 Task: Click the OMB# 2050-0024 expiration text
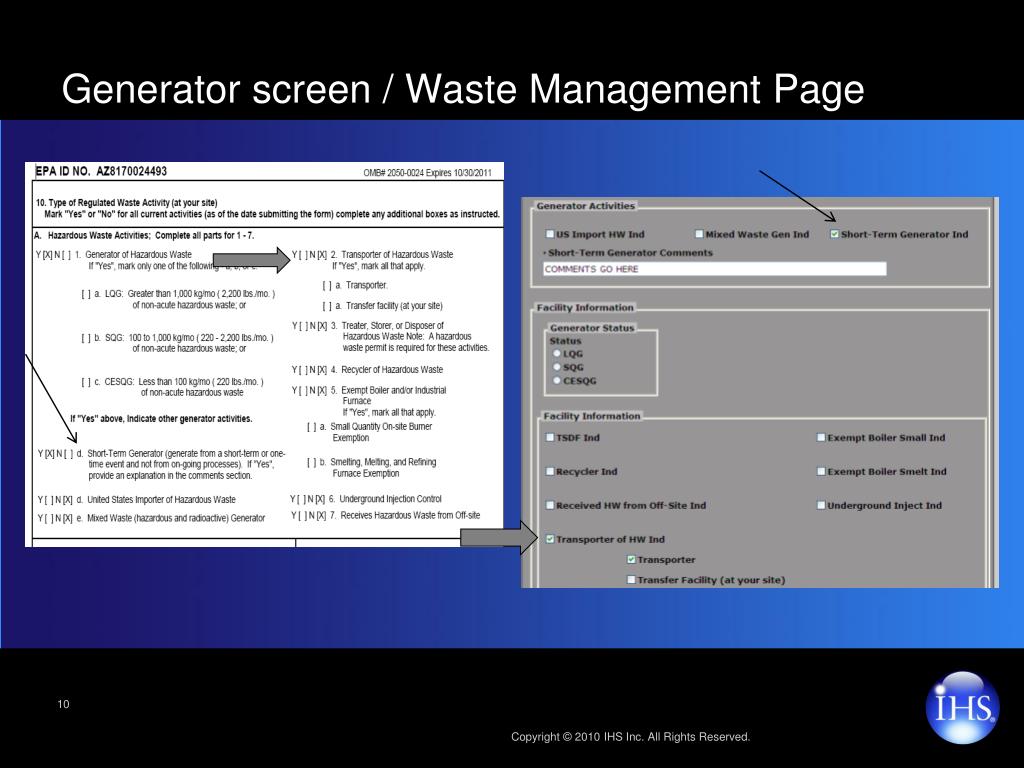[x=428, y=173]
